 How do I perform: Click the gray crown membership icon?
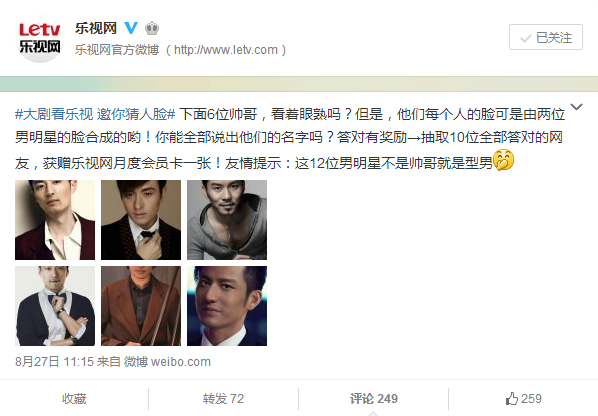point(152,28)
